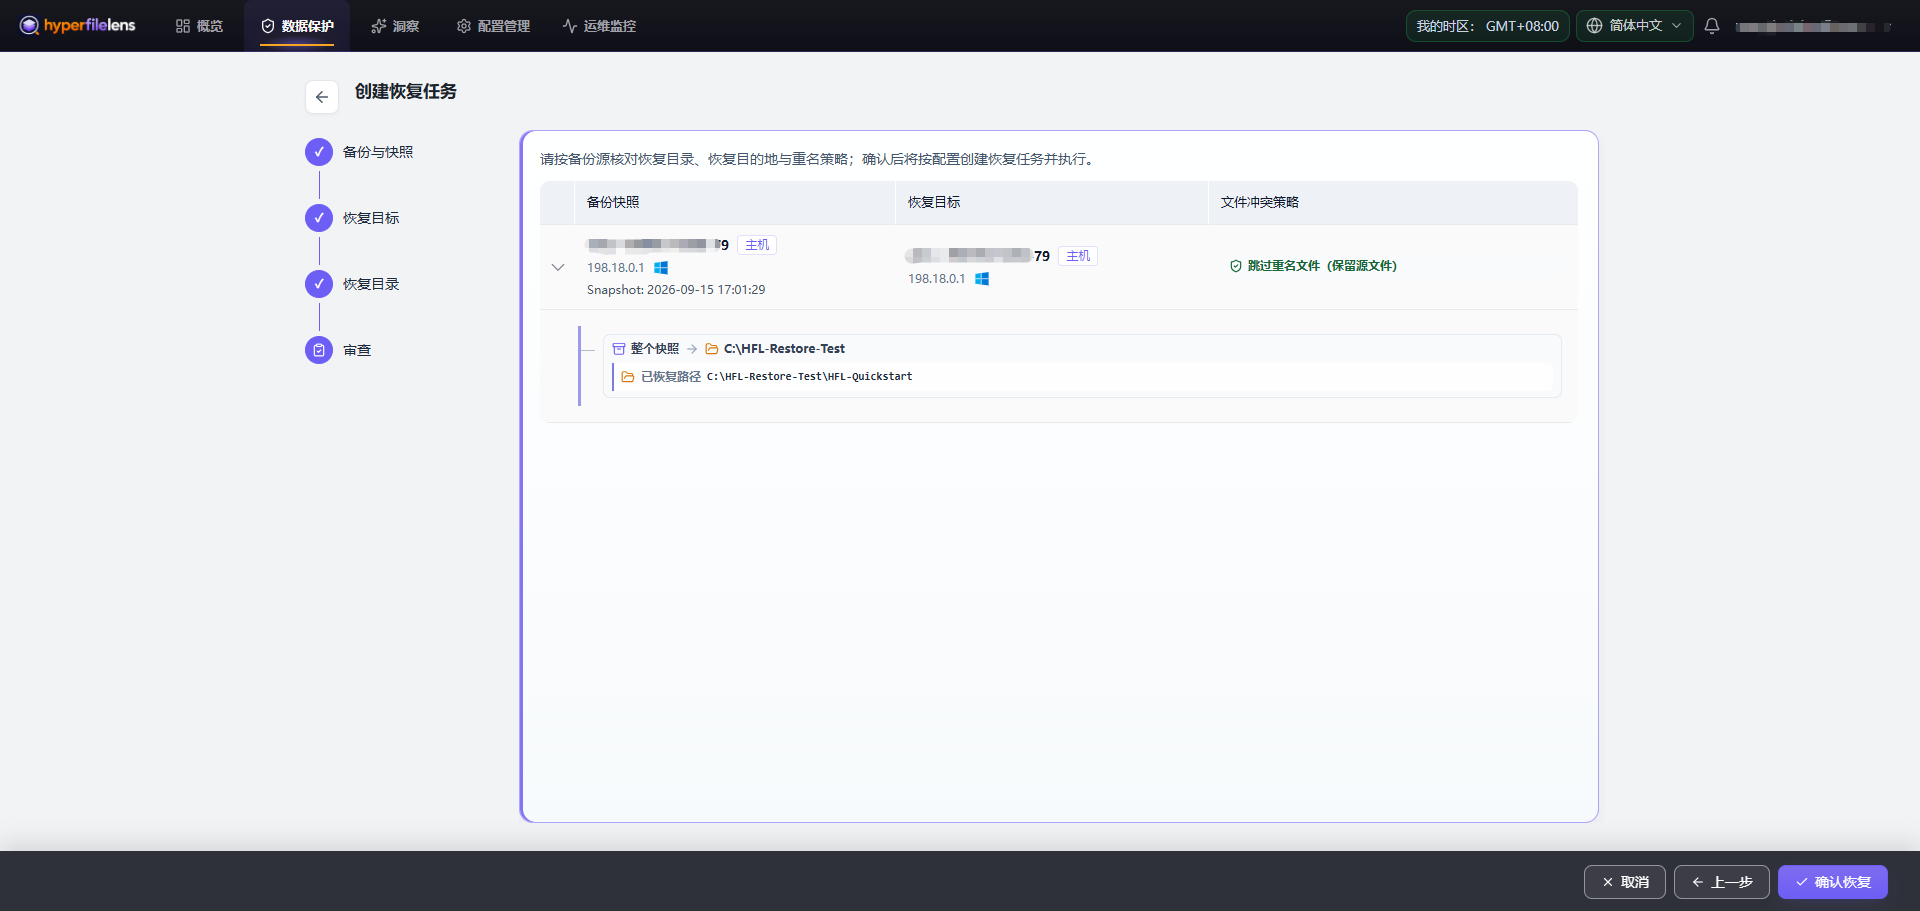Click the 取消 cancel button
This screenshot has height=911, width=1920.
pos(1625,882)
